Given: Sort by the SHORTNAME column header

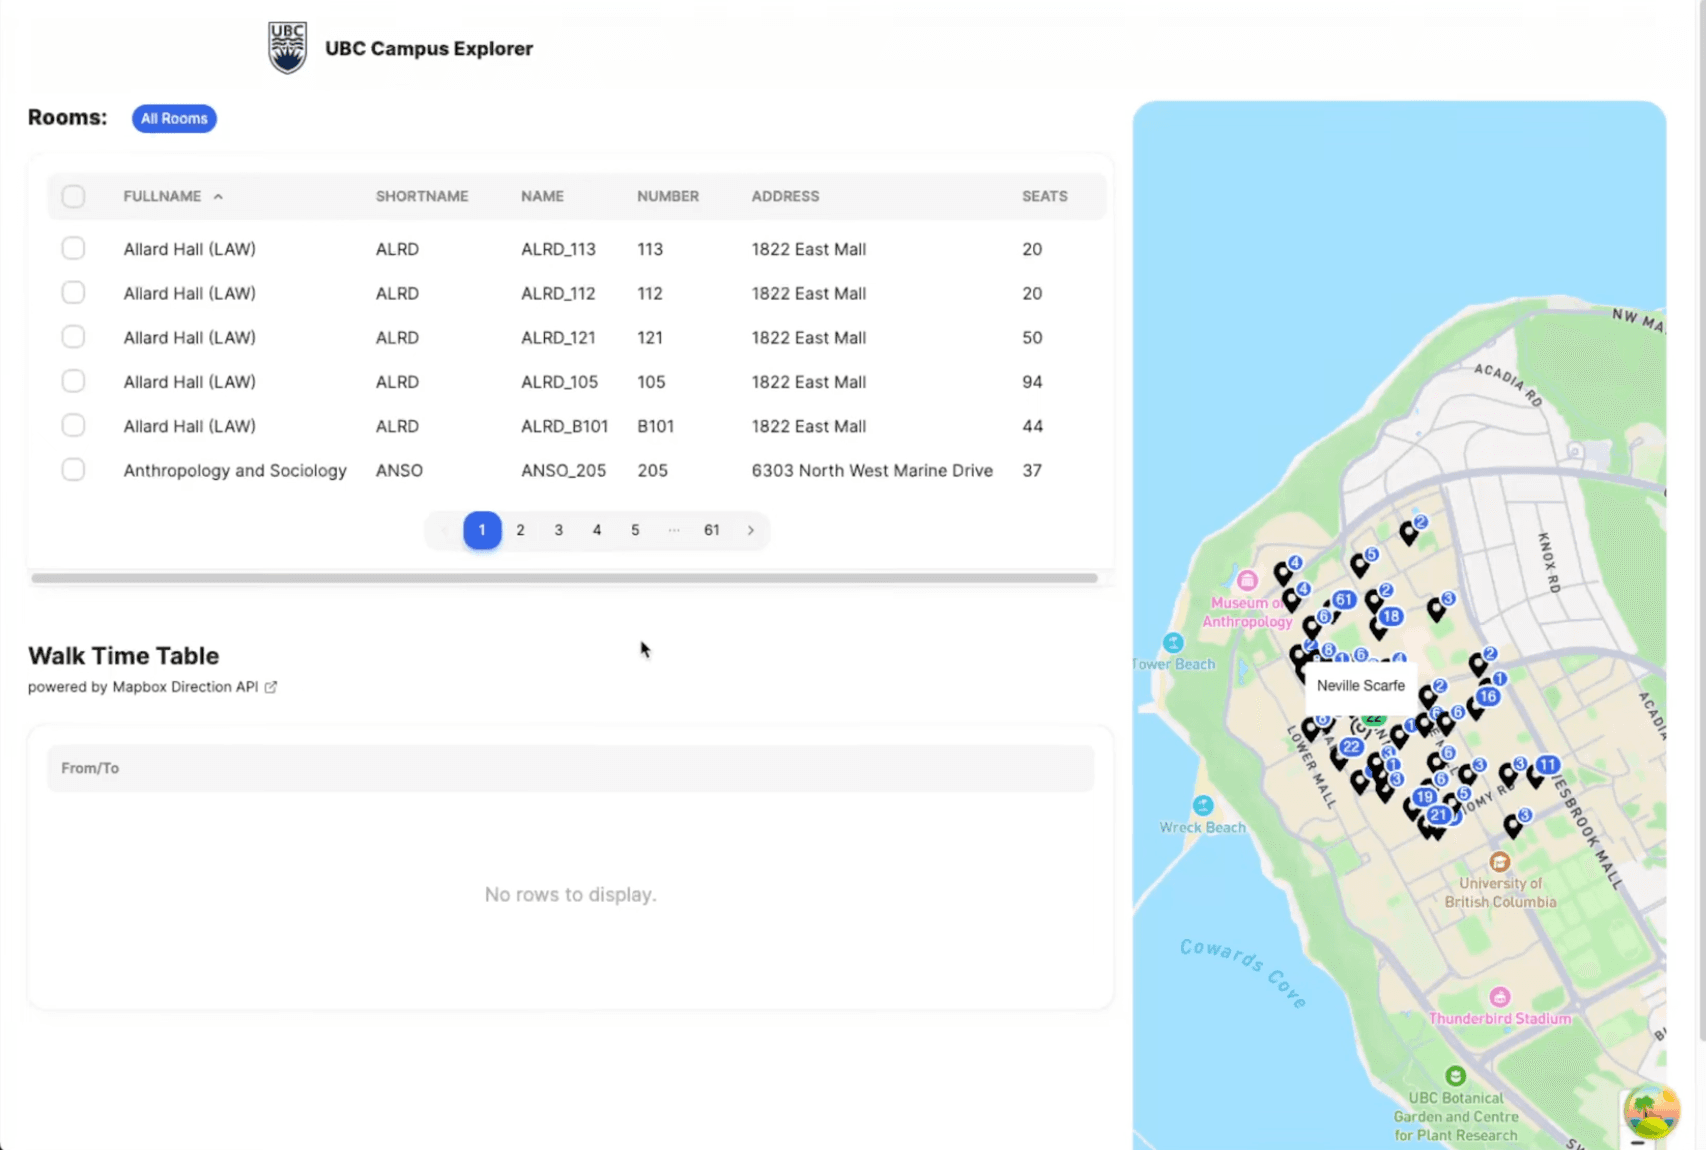Looking at the screenshot, I should (422, 196).
